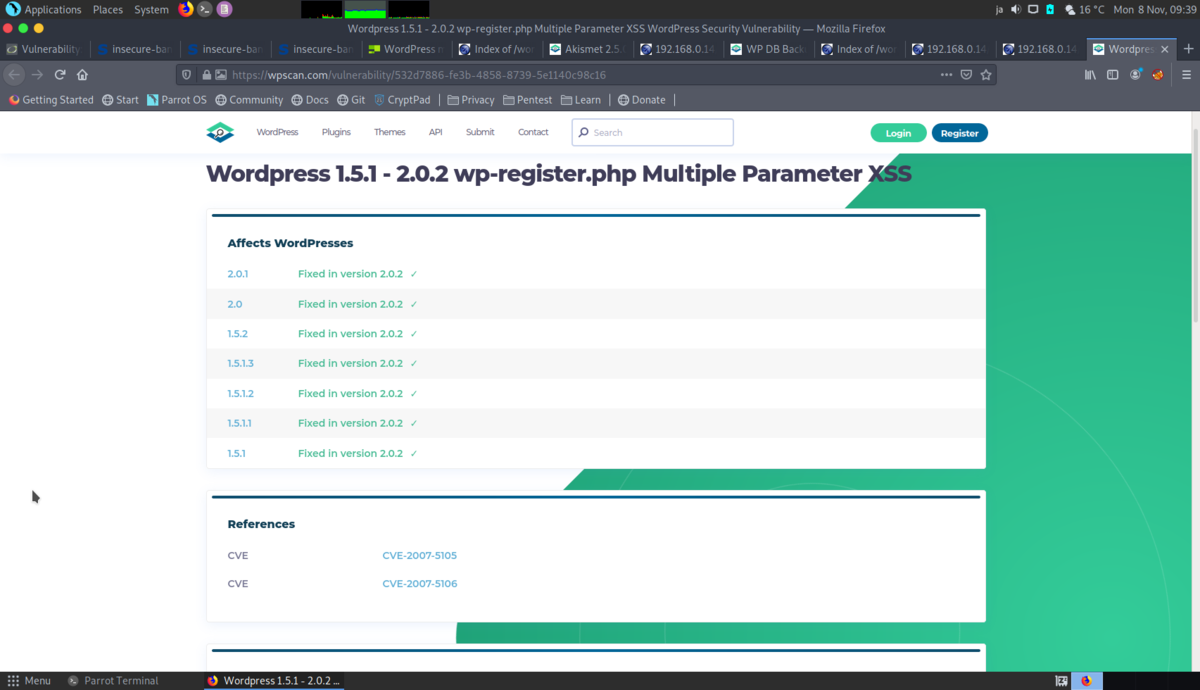Open the Contact nav link

coord(533,132)
